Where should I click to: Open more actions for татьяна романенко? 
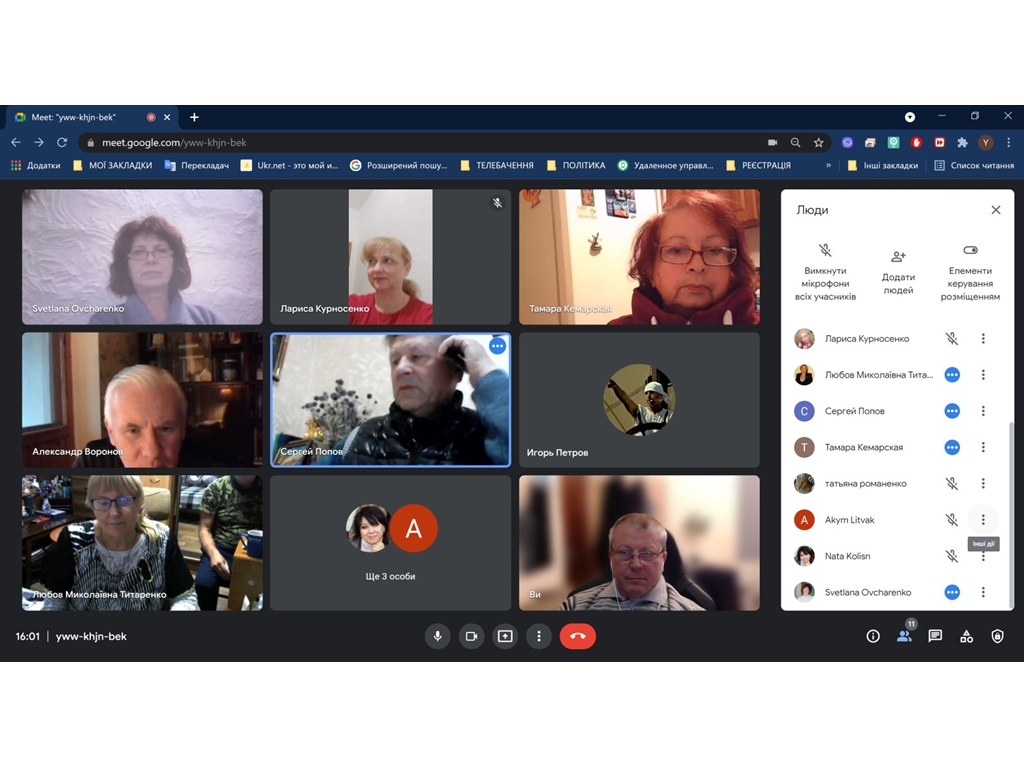coord(983,483)
